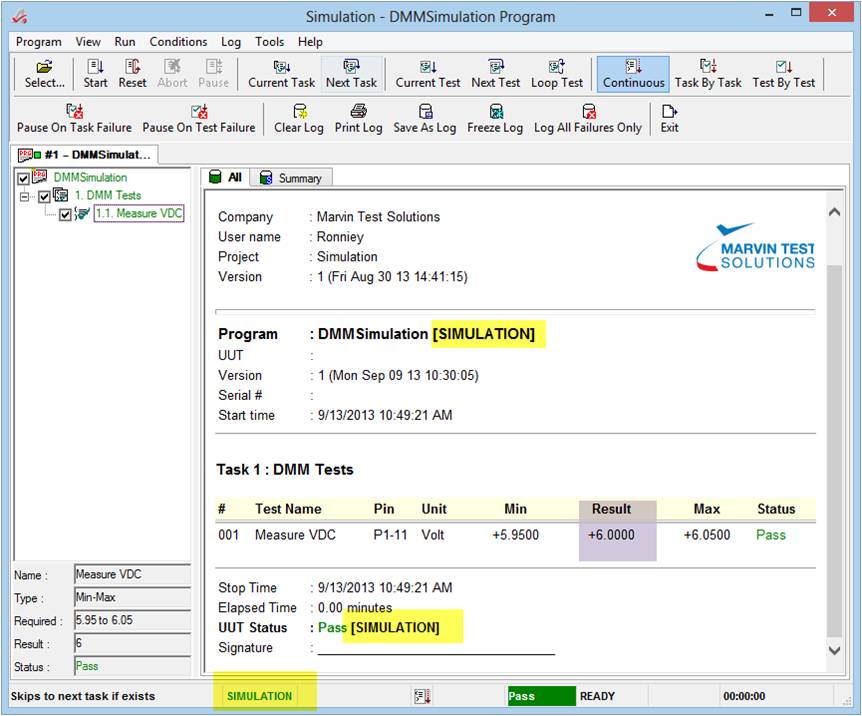
Task: Exit the program via toolbar Exit
Action: point(669,118)
